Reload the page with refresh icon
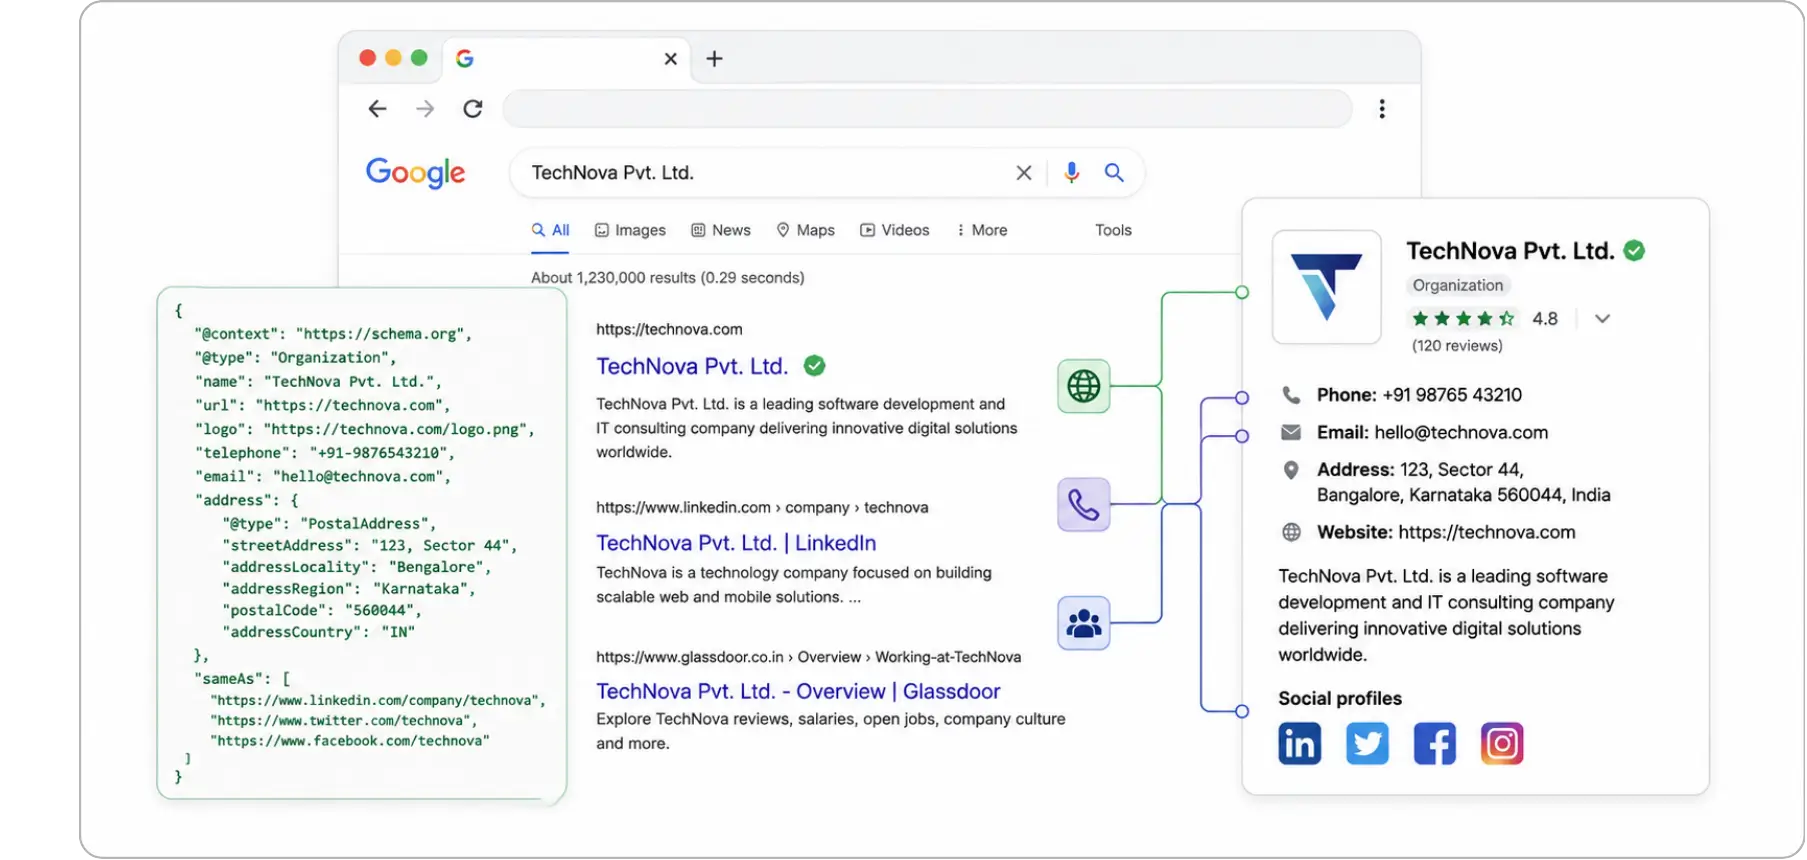1807x860 pixels. click(473, 109)
